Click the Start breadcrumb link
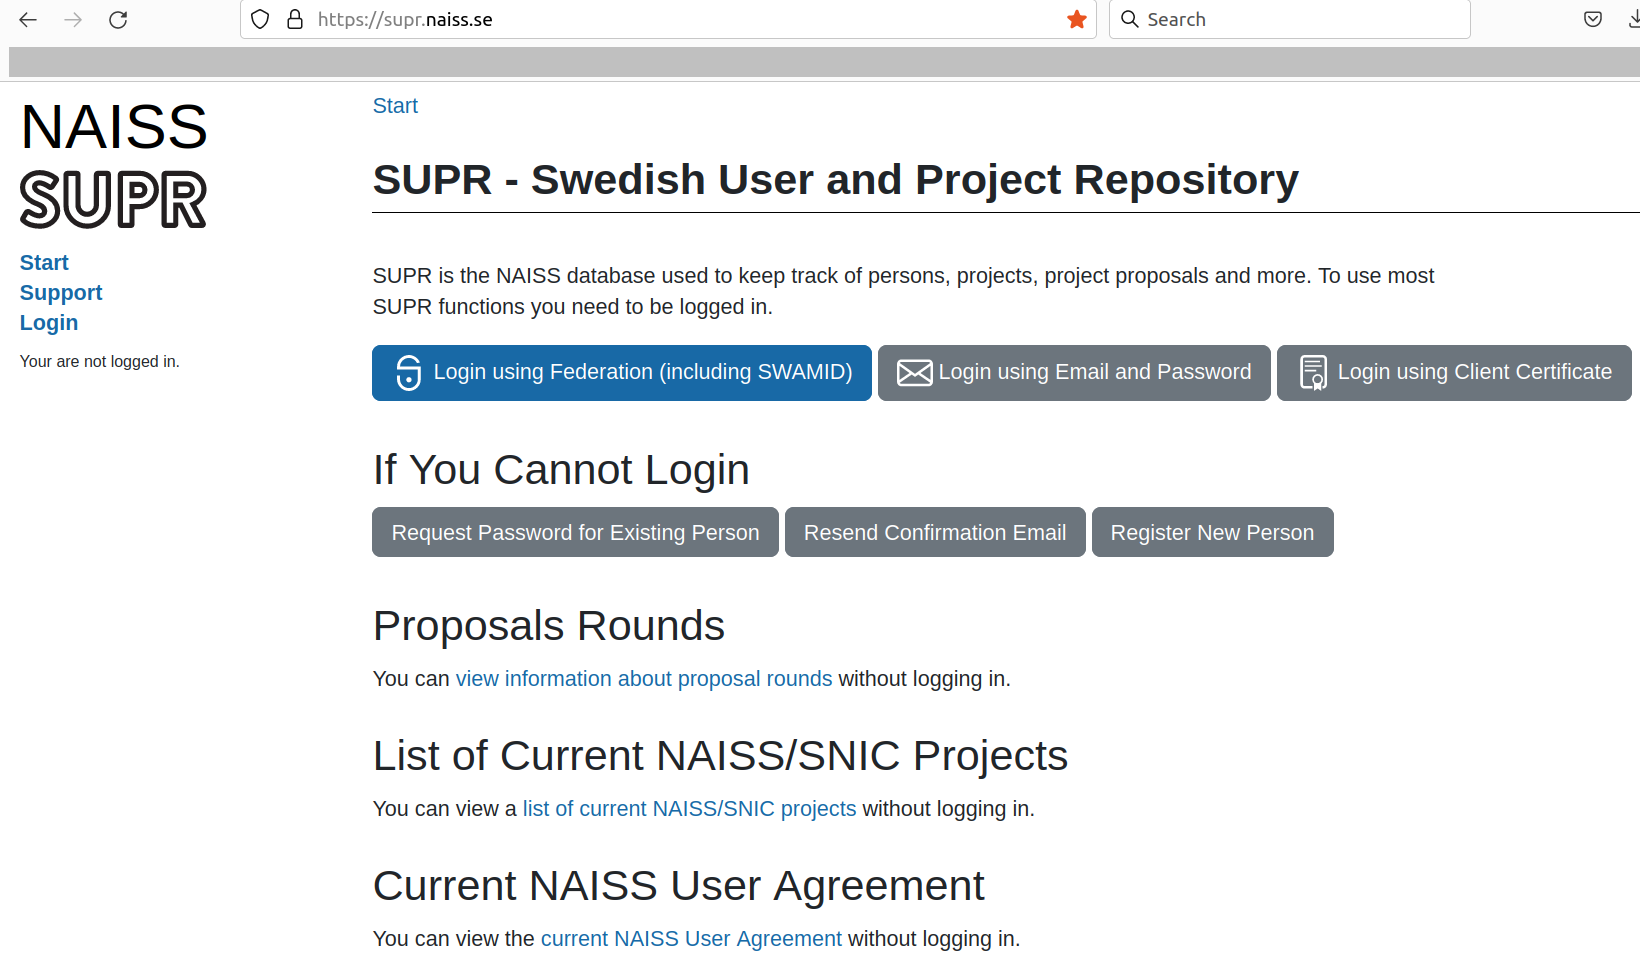Viewport: 1640px width, 973px height. click(x=395, y=106)
